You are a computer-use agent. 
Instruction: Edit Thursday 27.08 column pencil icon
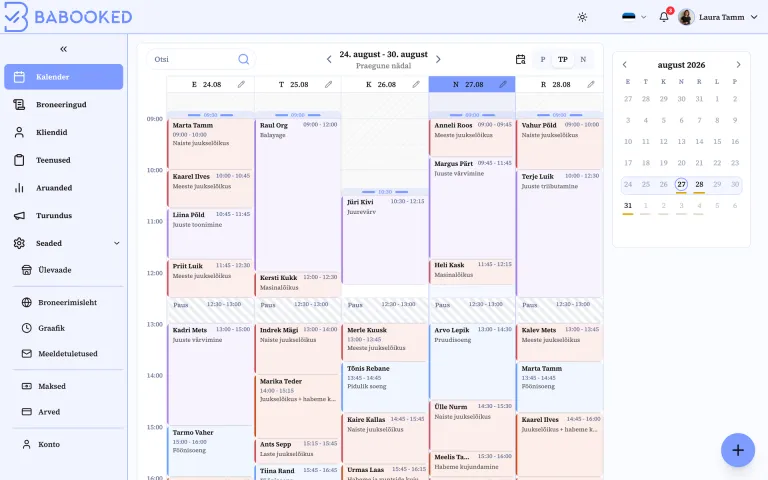[x=503, y=84]
